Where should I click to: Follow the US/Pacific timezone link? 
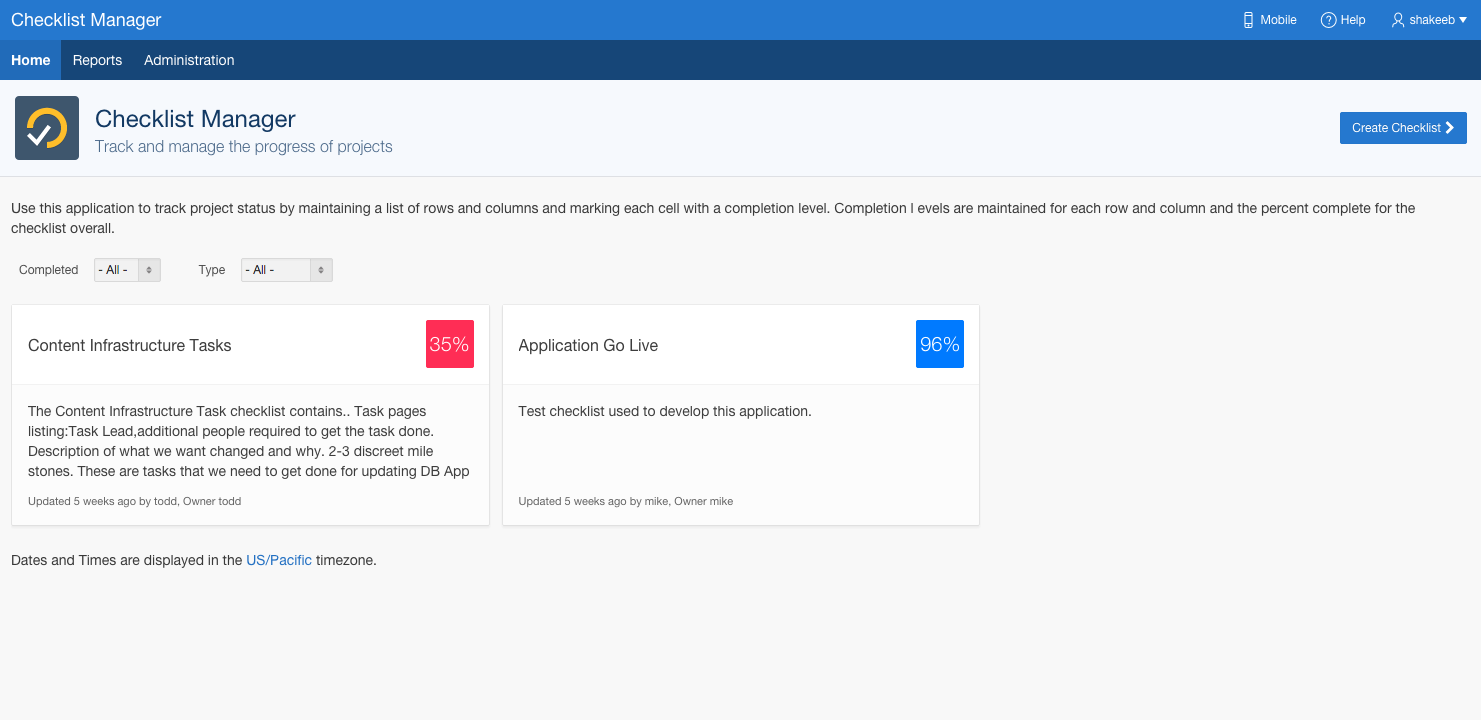pyautogui.click(x=279, y=560)
